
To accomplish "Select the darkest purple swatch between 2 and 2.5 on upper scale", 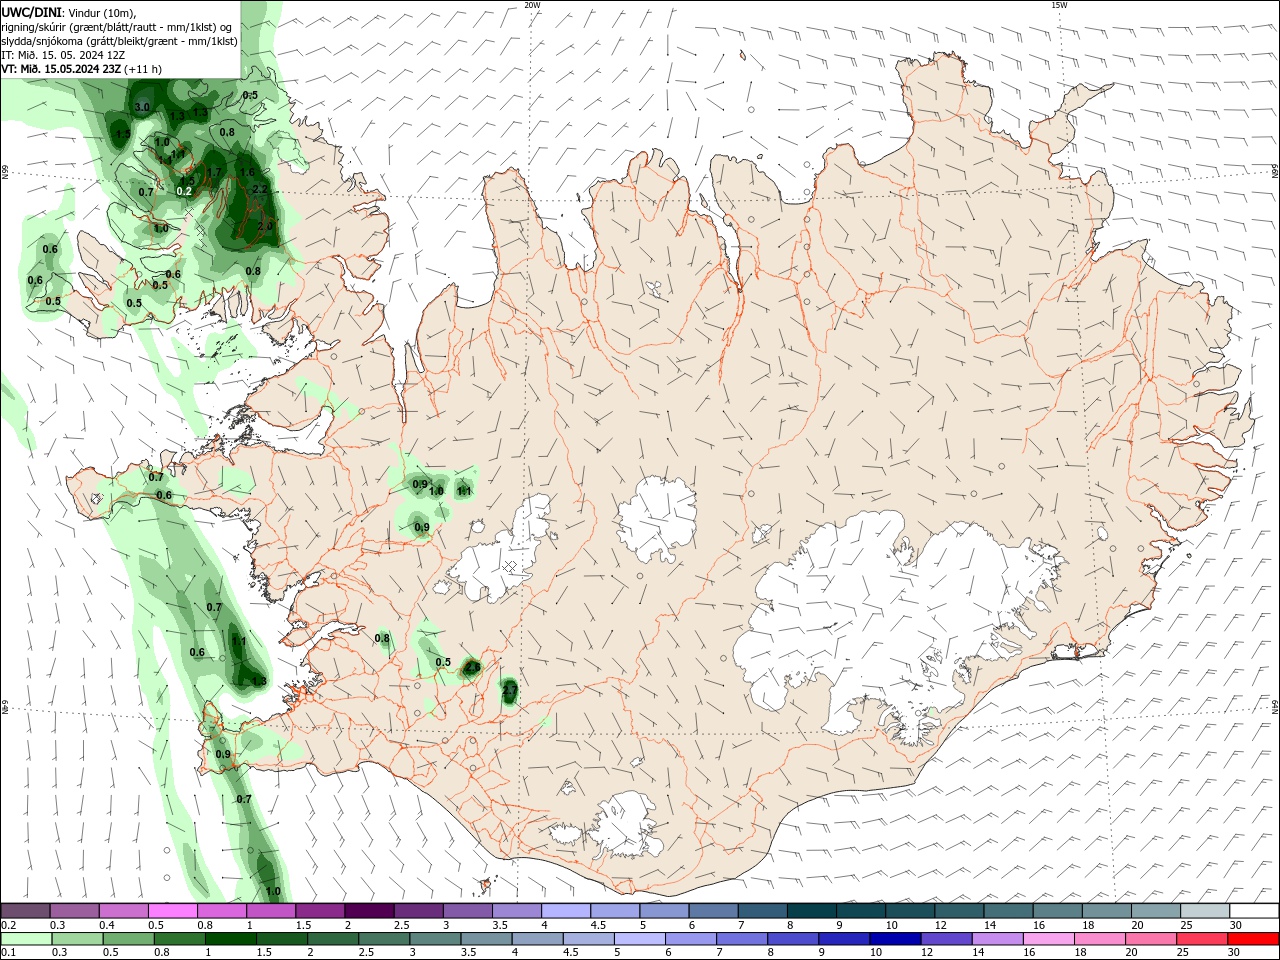I will click(x=368, y=911).
